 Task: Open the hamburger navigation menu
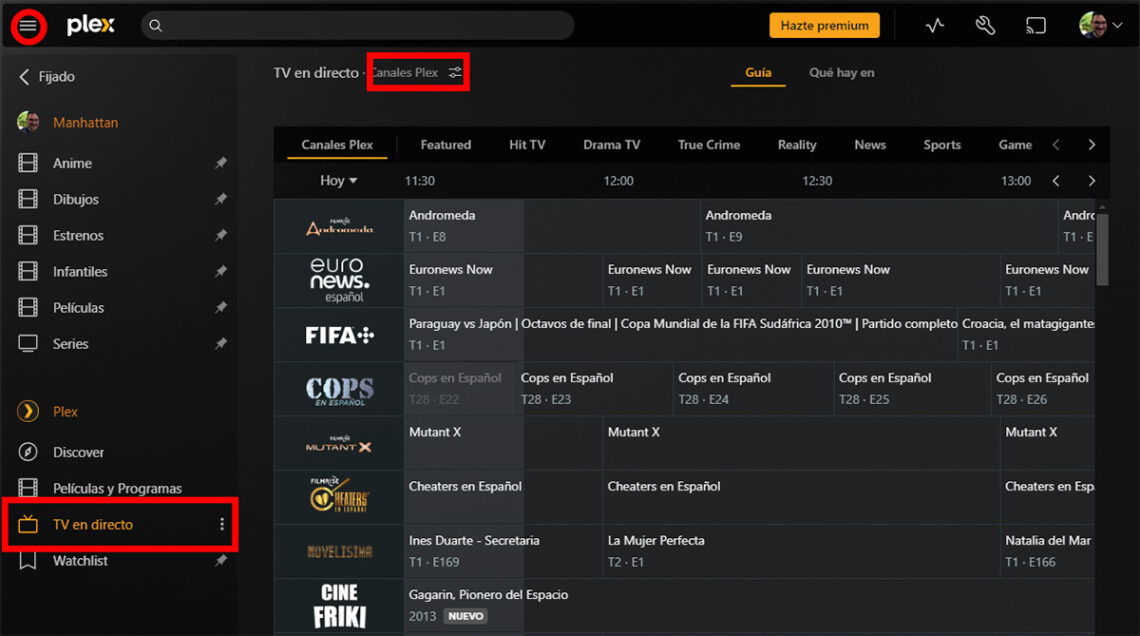tap(27, 25)
